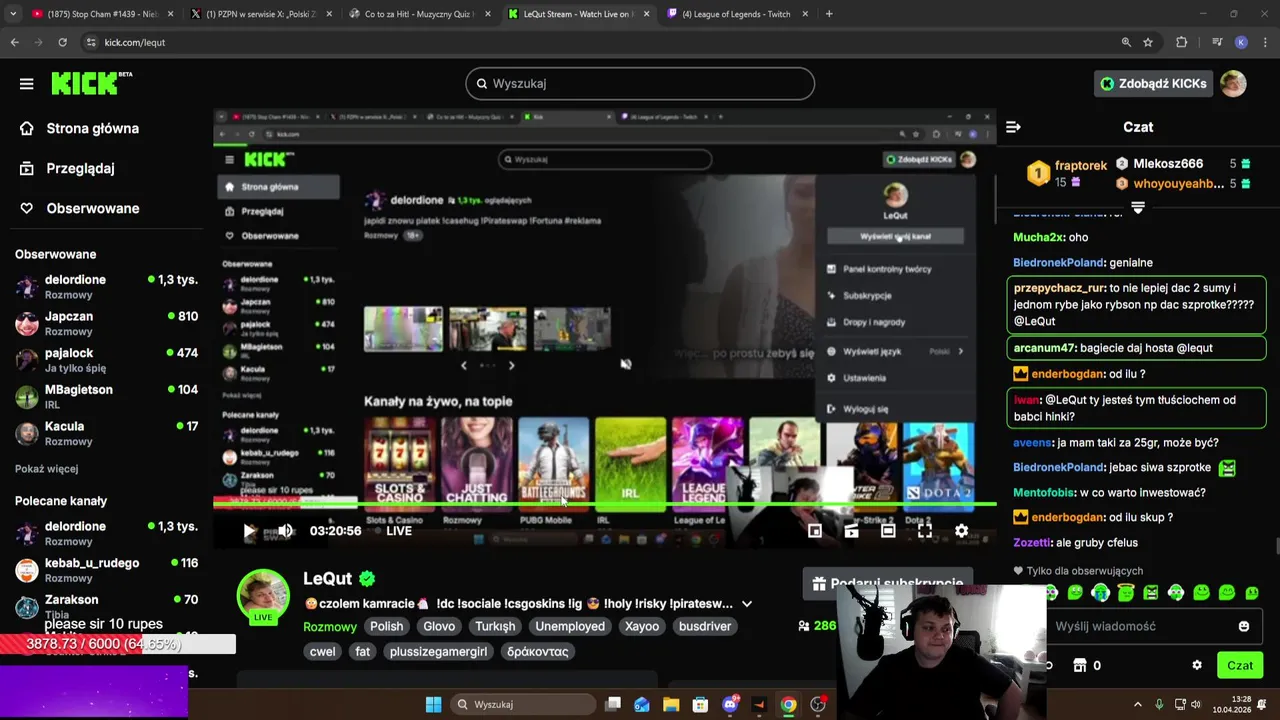Go back in browser history
The width and height of the screenshot is (1280, 720).
[14, 42]
